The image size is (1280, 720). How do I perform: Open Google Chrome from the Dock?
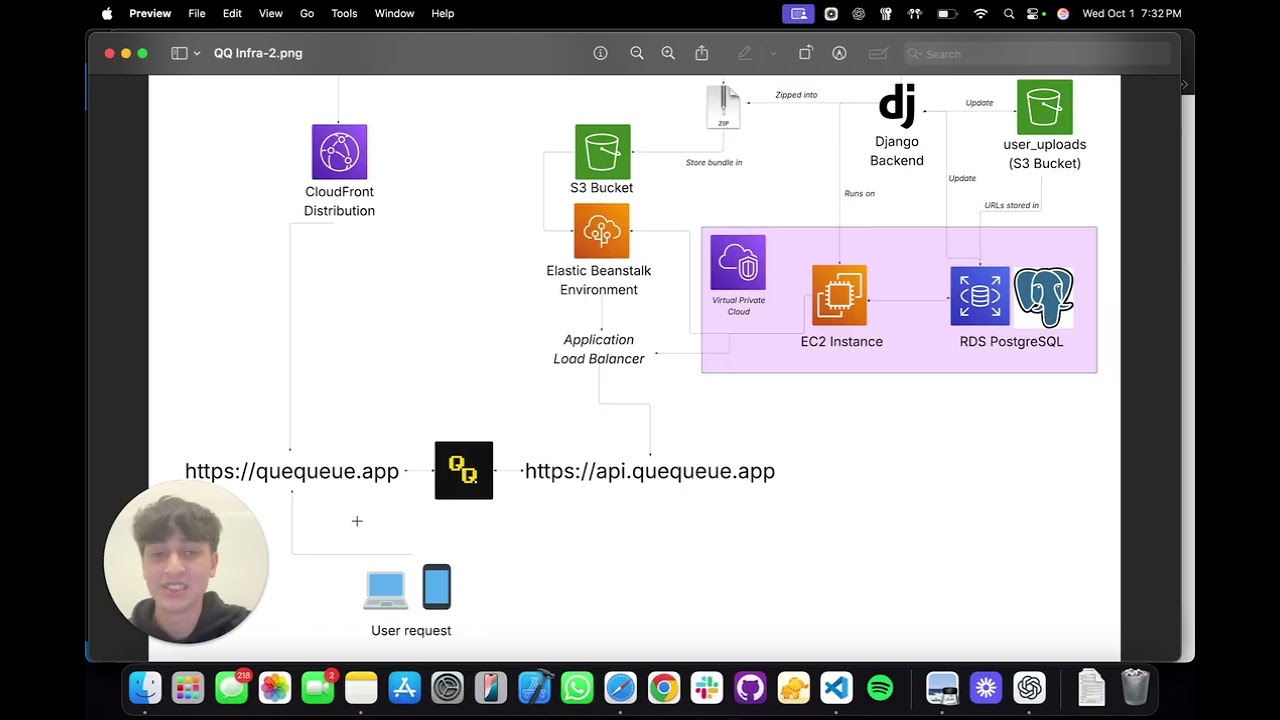[663, 687]
